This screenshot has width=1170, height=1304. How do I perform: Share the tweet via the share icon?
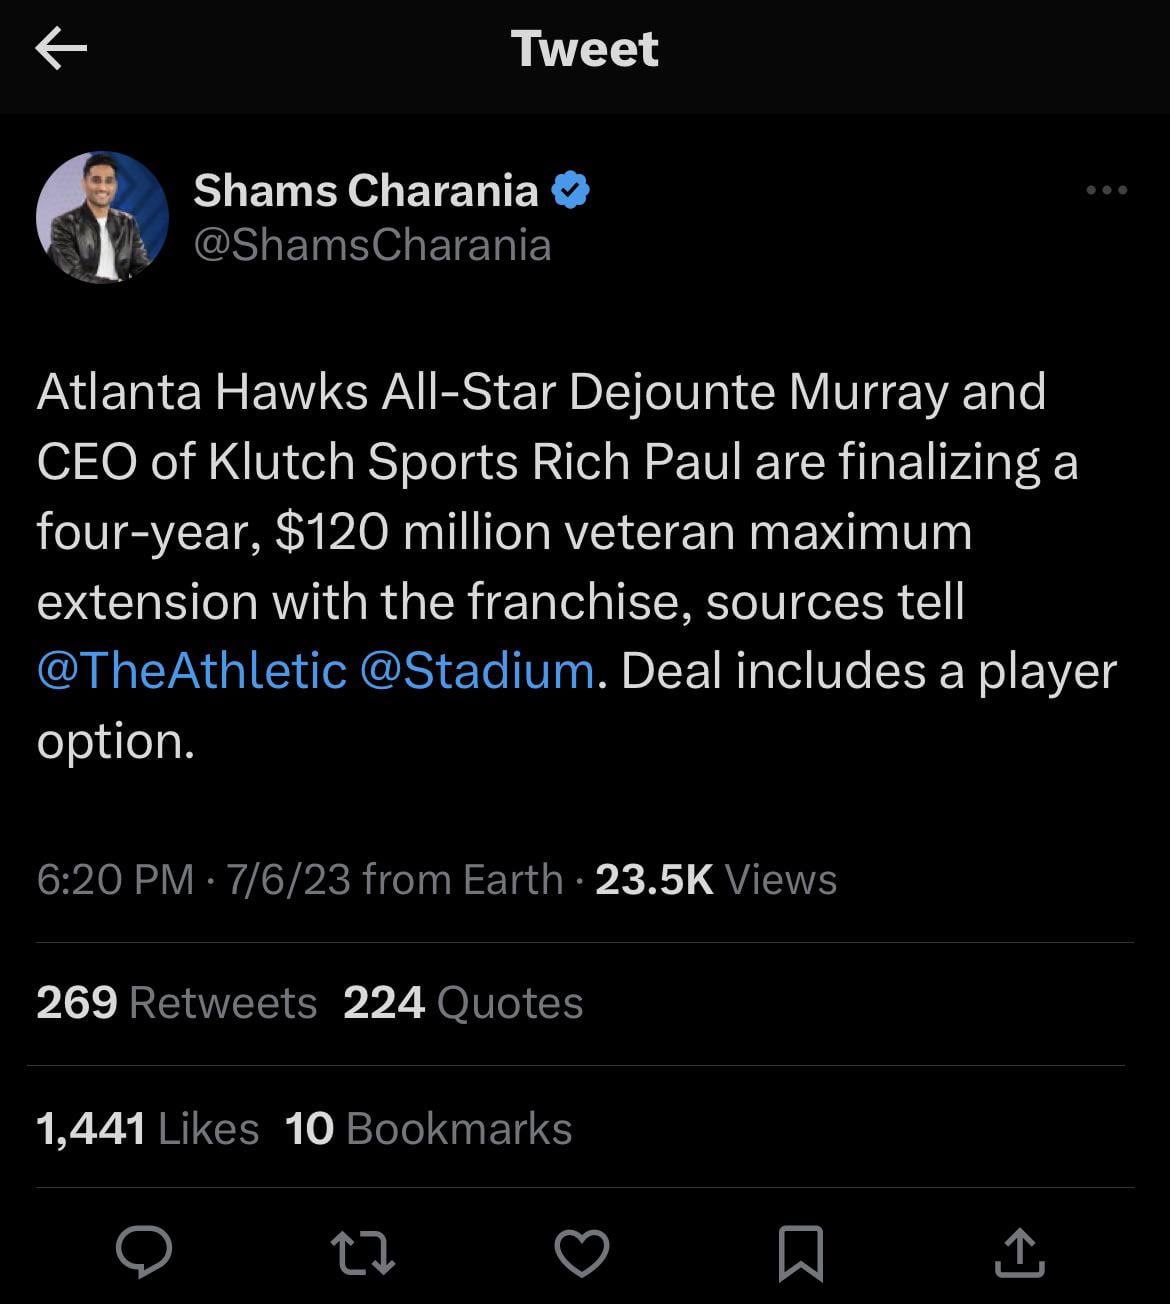pos(1019,1253)
